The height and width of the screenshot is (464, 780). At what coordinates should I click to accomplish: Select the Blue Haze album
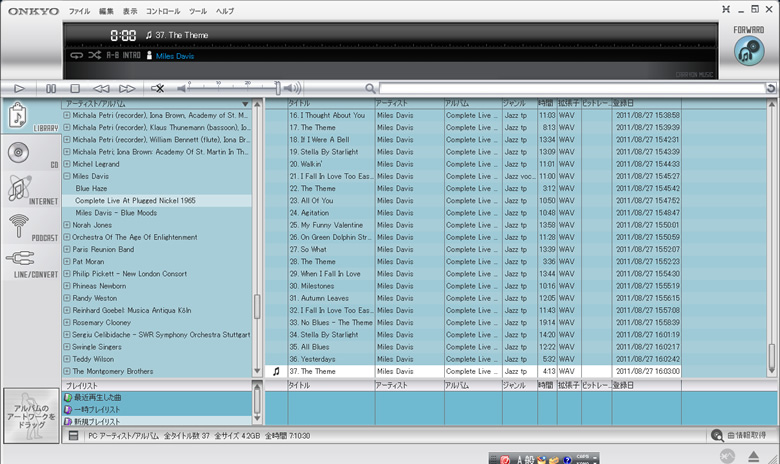click(x=91, y=188)
